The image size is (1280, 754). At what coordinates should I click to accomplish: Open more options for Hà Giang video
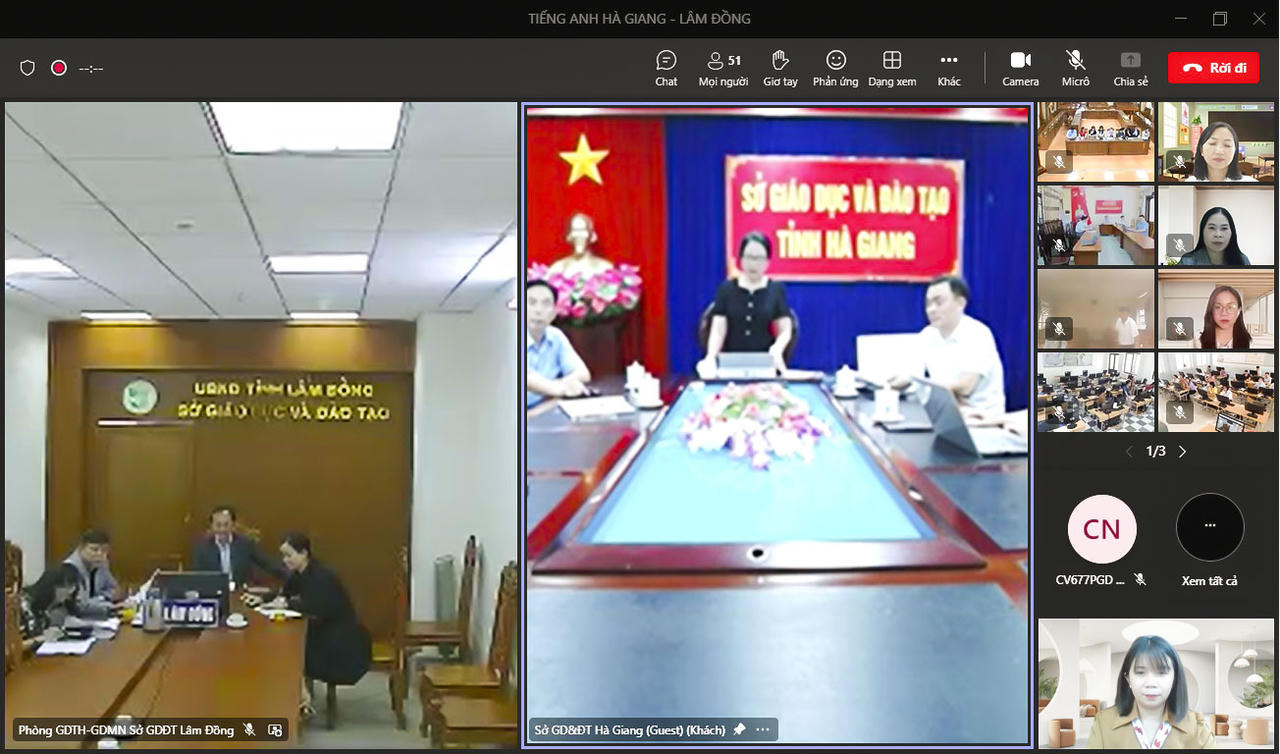point(763,730)
